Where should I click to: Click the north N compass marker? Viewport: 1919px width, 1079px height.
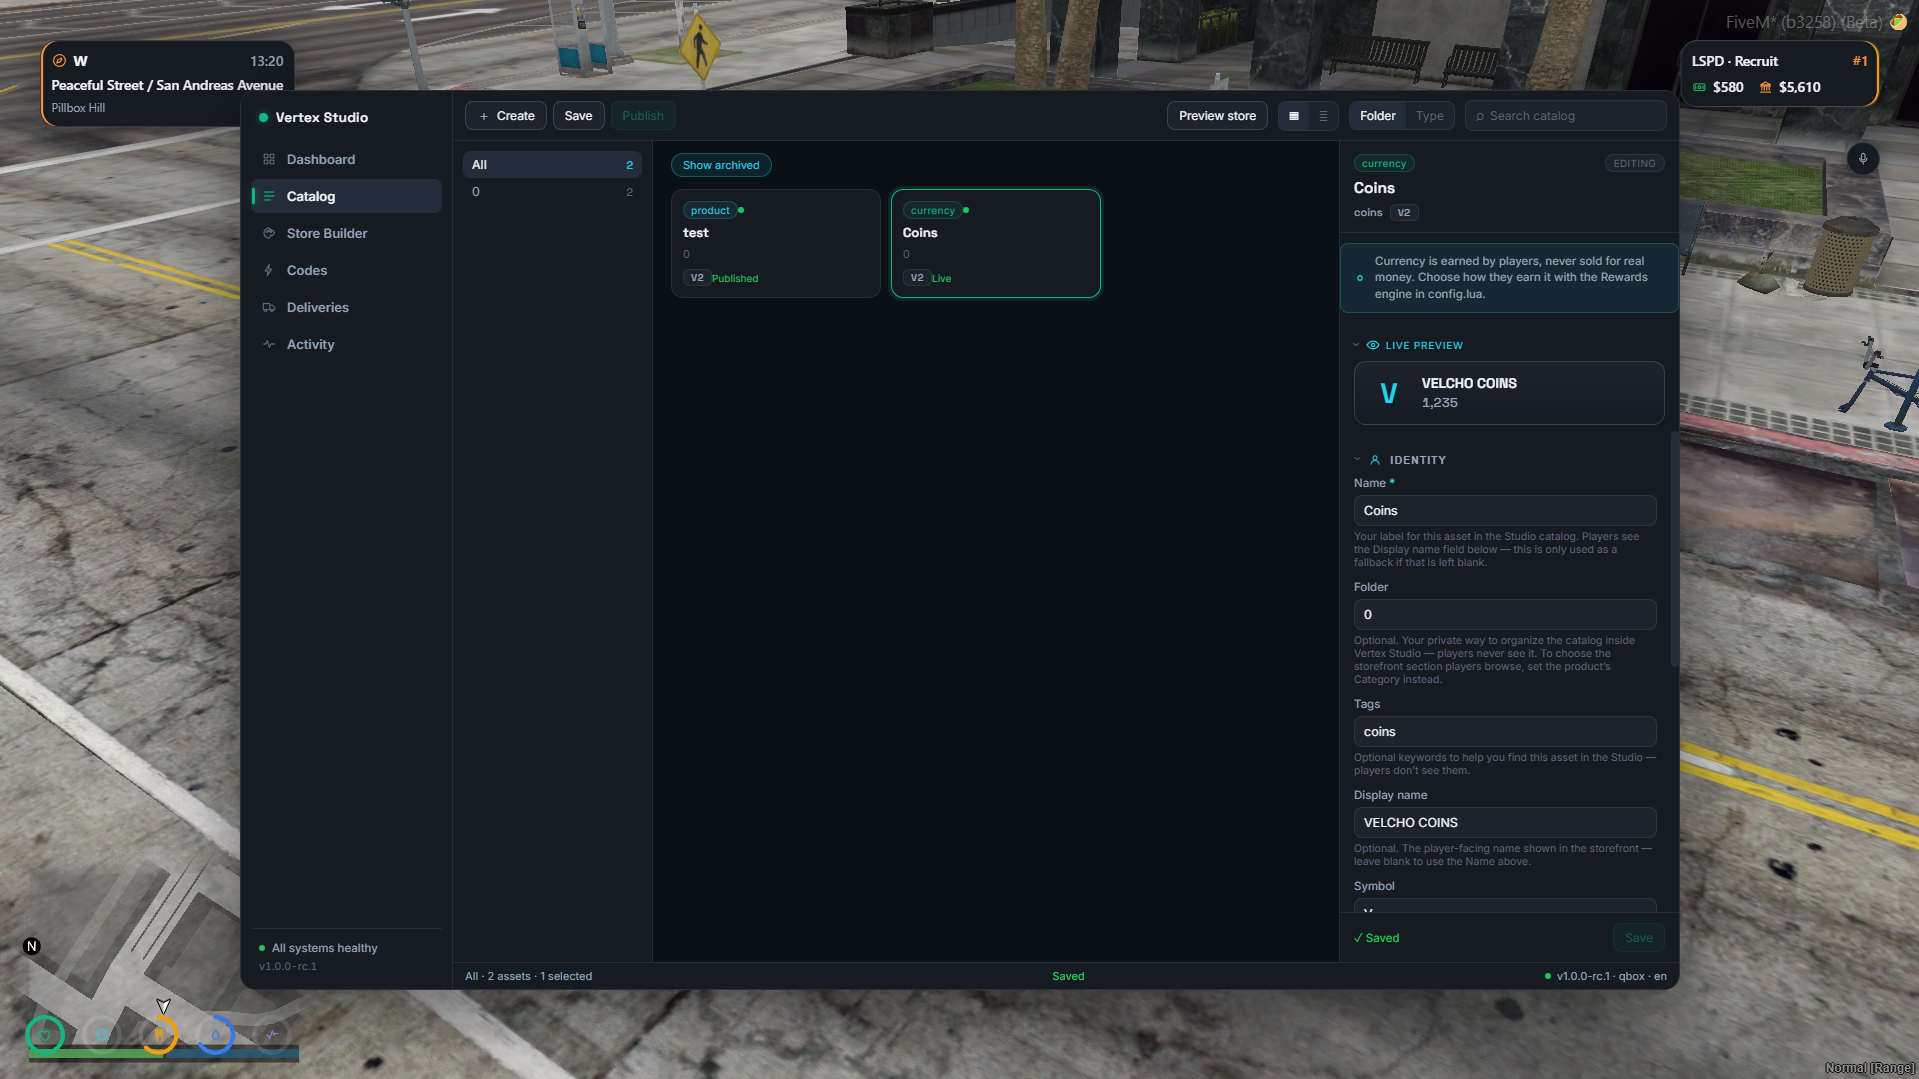tap(32, 946)
